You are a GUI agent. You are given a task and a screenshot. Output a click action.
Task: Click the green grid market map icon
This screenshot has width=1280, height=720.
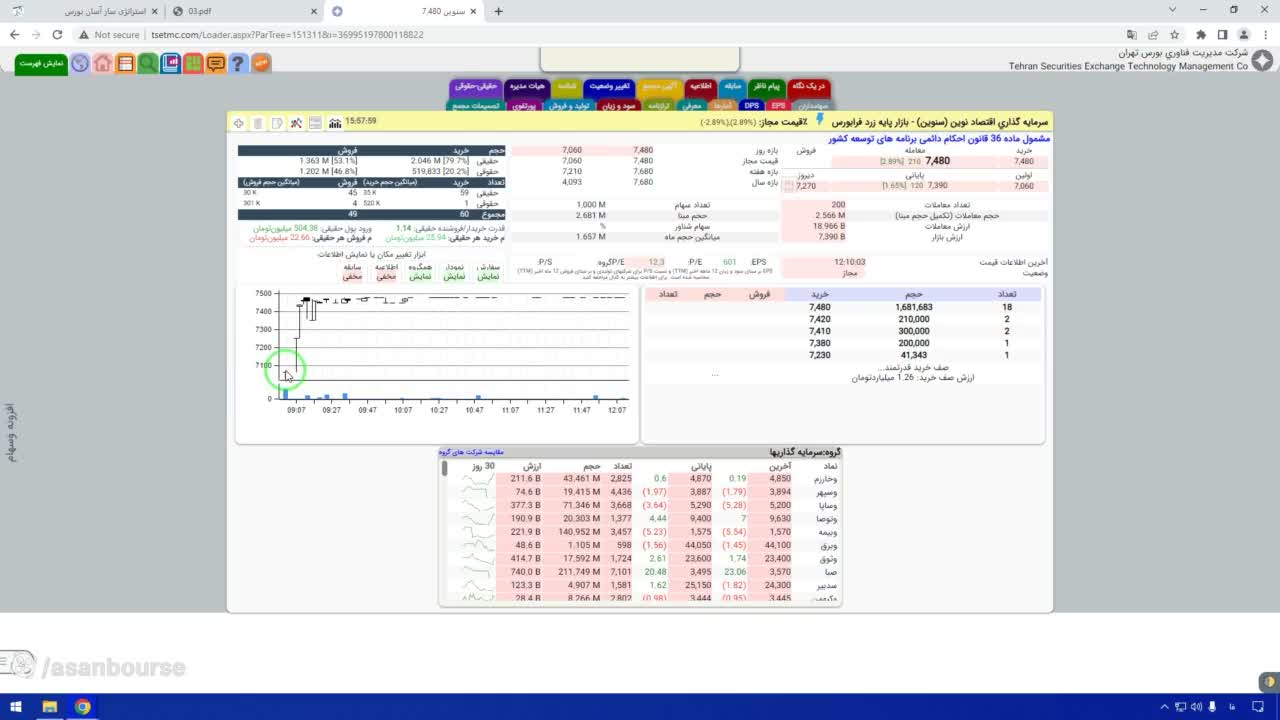coord(192,63)
